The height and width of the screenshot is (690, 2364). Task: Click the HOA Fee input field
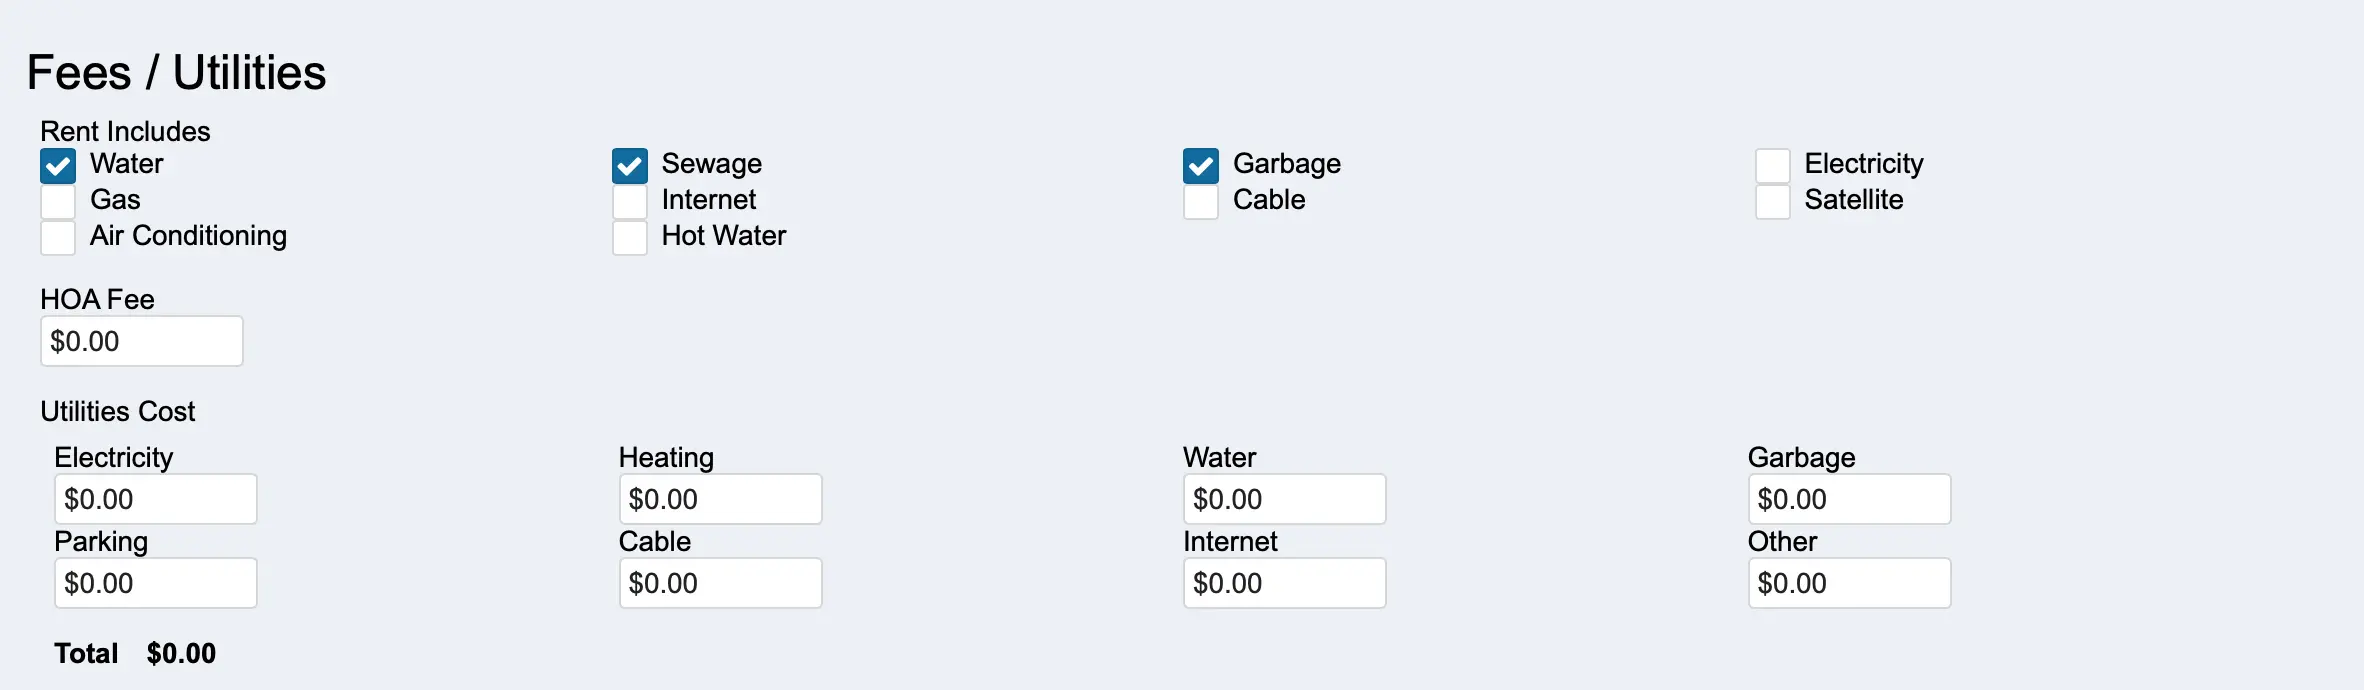(x=142, y=342)
